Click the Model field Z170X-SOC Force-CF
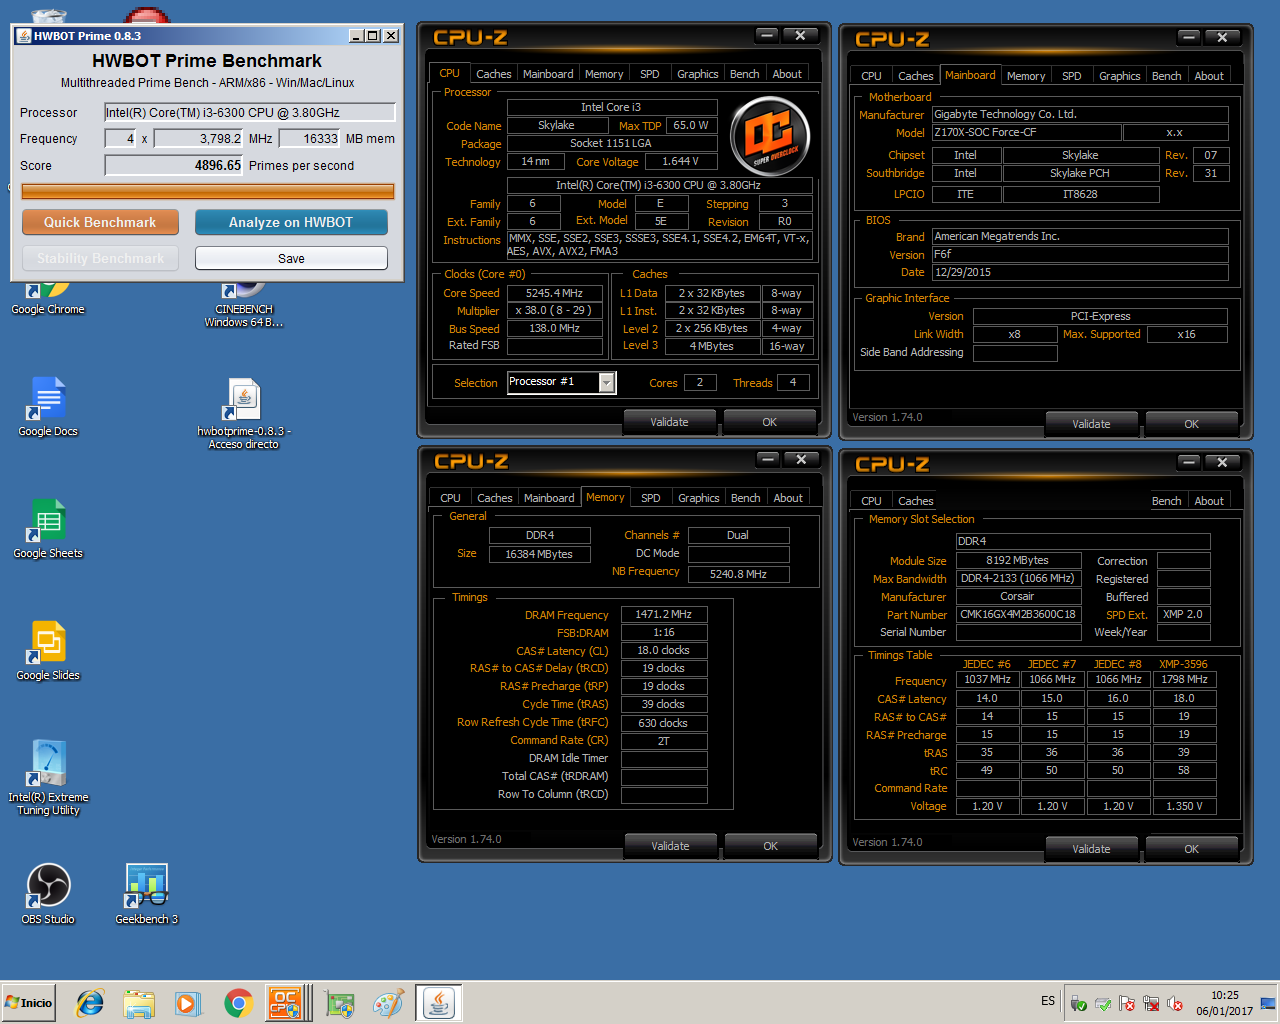The image size is (1280, 1024). (x=1026, y=132)
